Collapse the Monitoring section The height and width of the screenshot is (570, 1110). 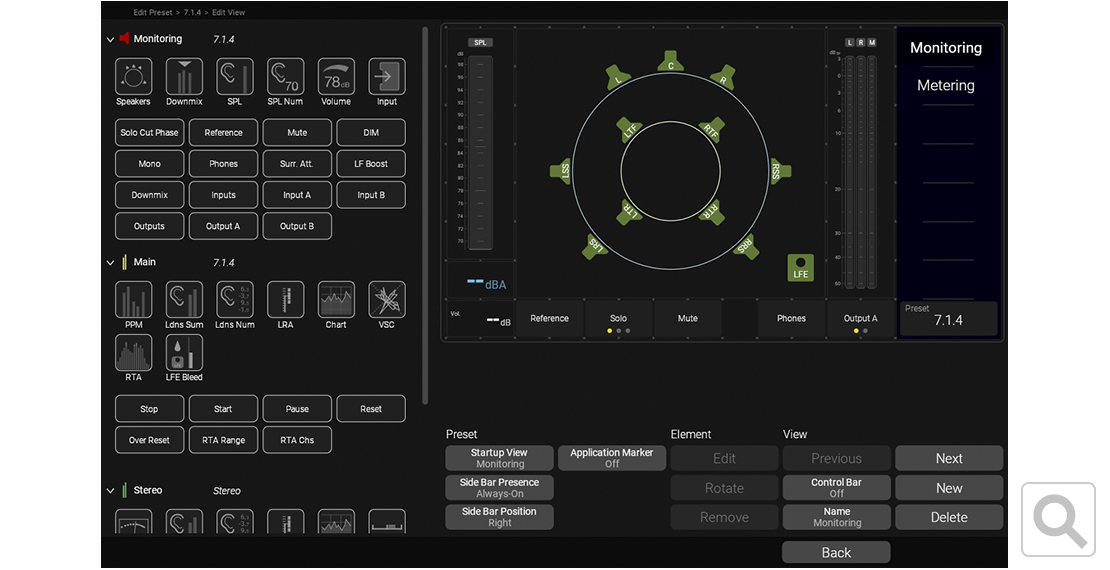point(111,40)
